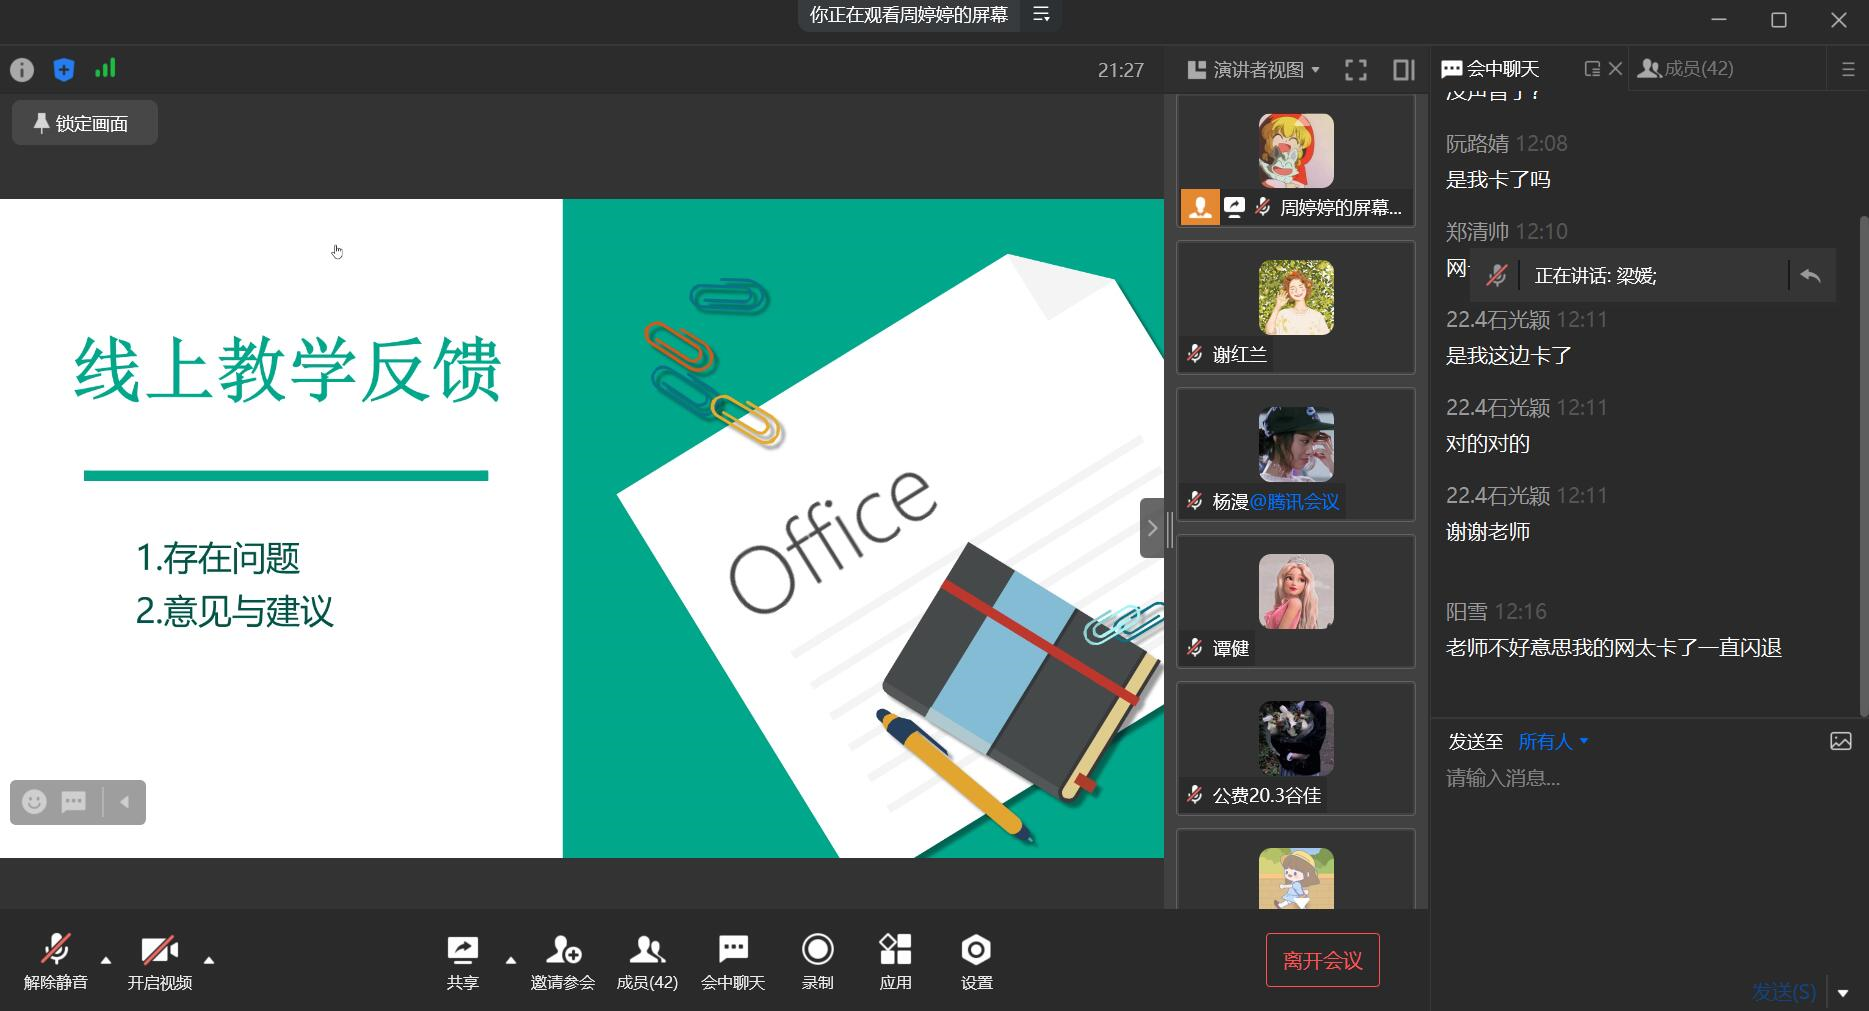Open the send-mode dropdown arrow beside 发送(S)
Image resolution: width=1869 pixels, height=1011 pixels.
1843,993
